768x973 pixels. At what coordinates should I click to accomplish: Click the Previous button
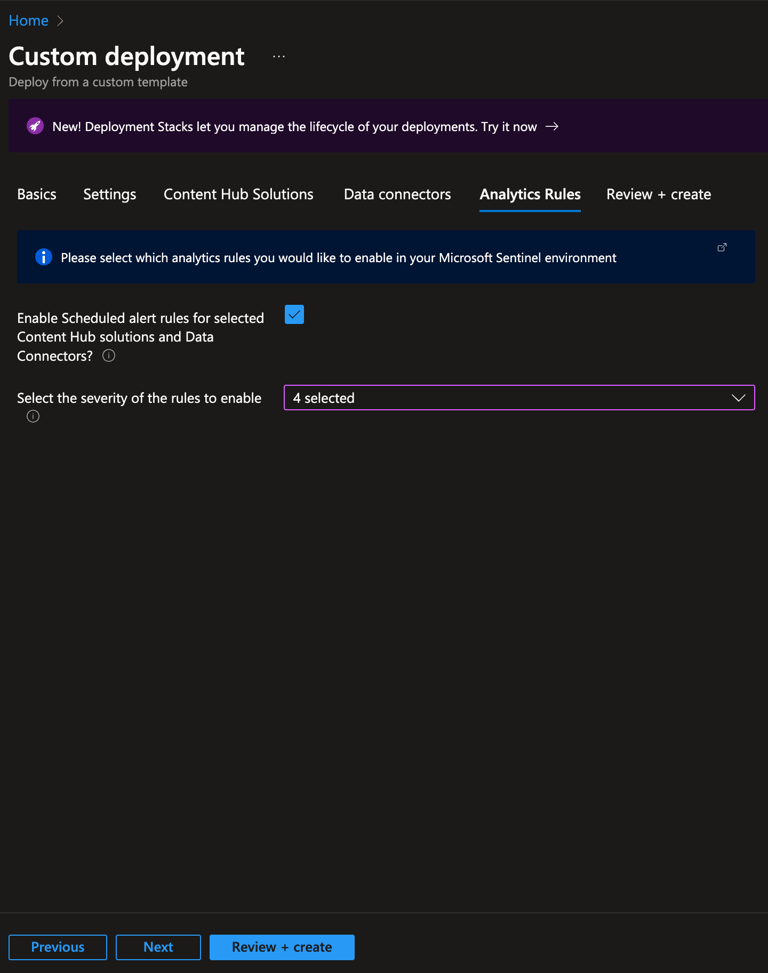click(x=58, y=947)
